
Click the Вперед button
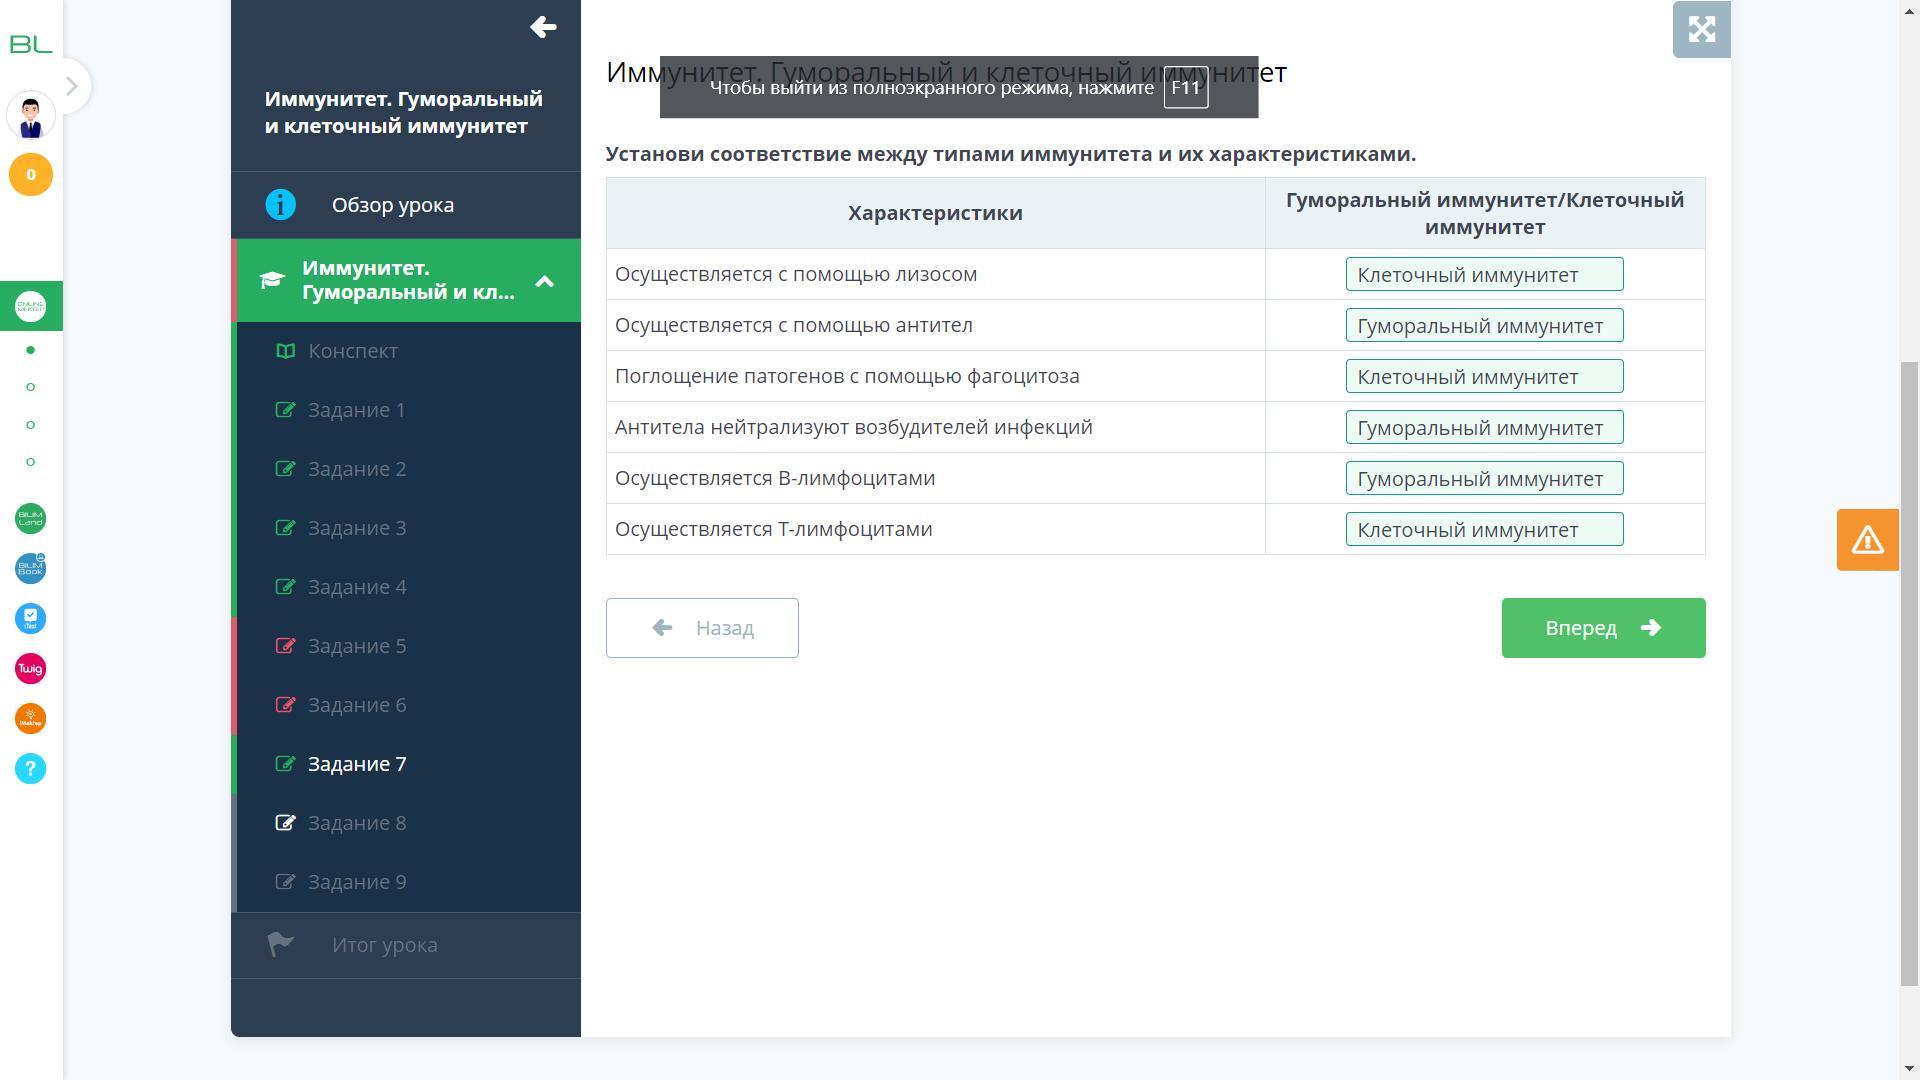coord(1602,628)
